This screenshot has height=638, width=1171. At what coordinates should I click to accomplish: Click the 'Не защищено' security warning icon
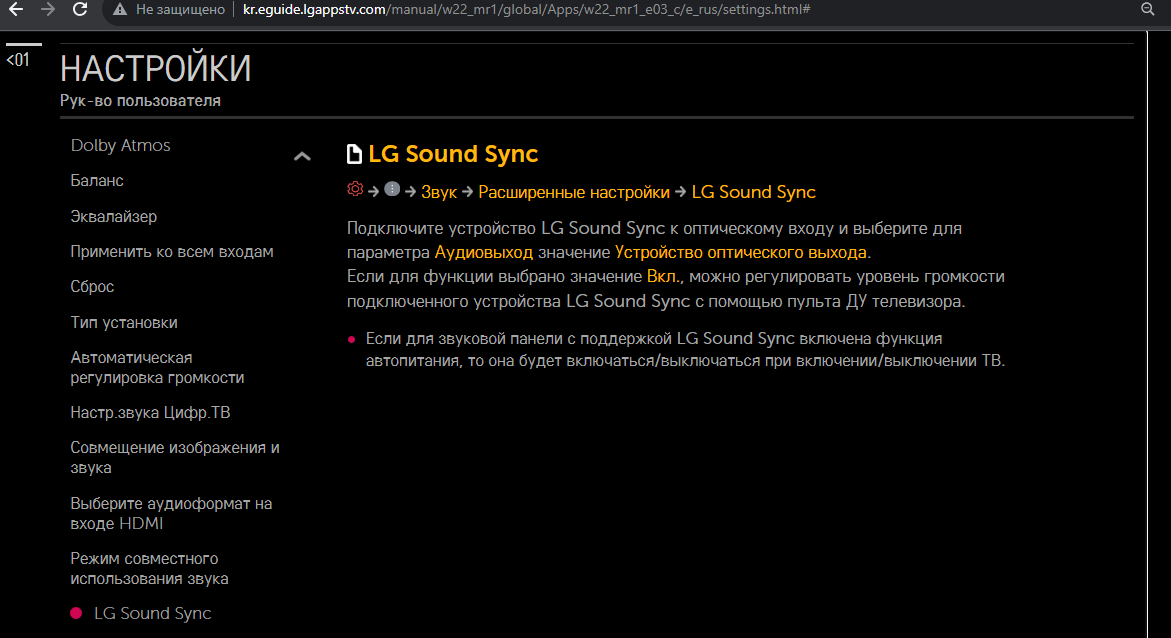point(120,9)
